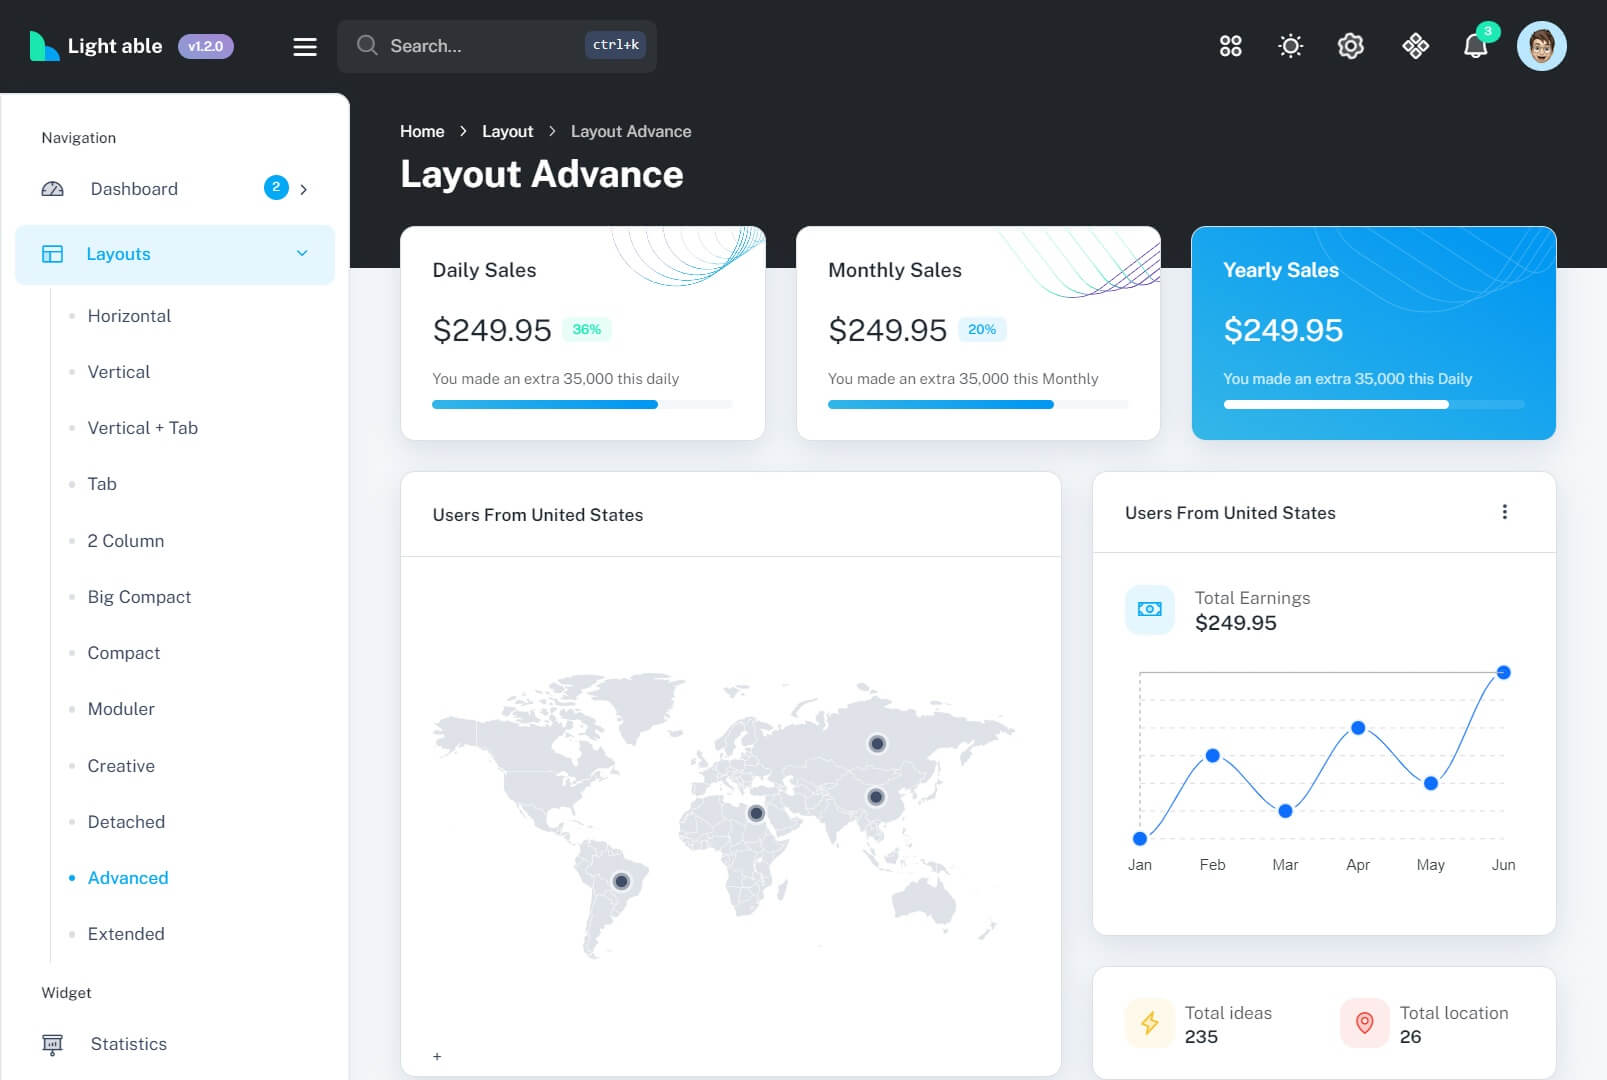Open user profile avatar
The width and height of the screenshot is (1607, 1080).
[x=1541, y=46]
